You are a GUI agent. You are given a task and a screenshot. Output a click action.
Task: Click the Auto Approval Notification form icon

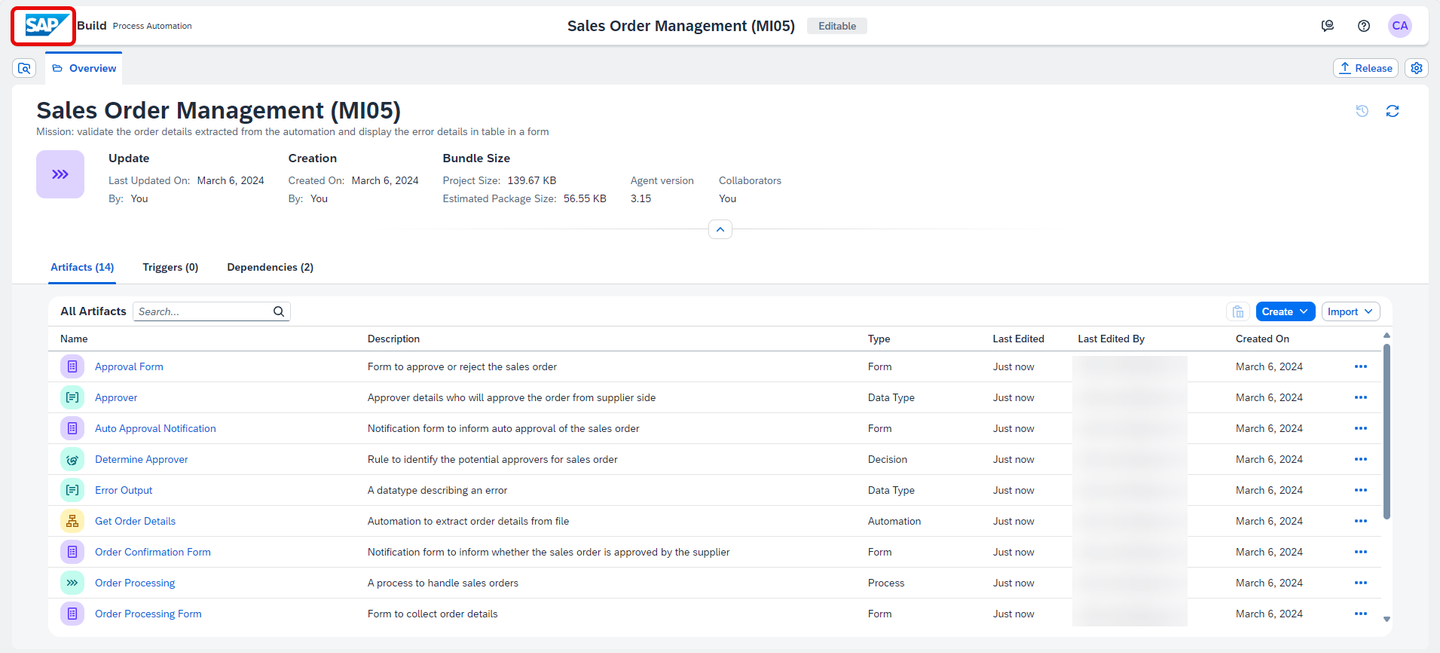coord(72,429)
